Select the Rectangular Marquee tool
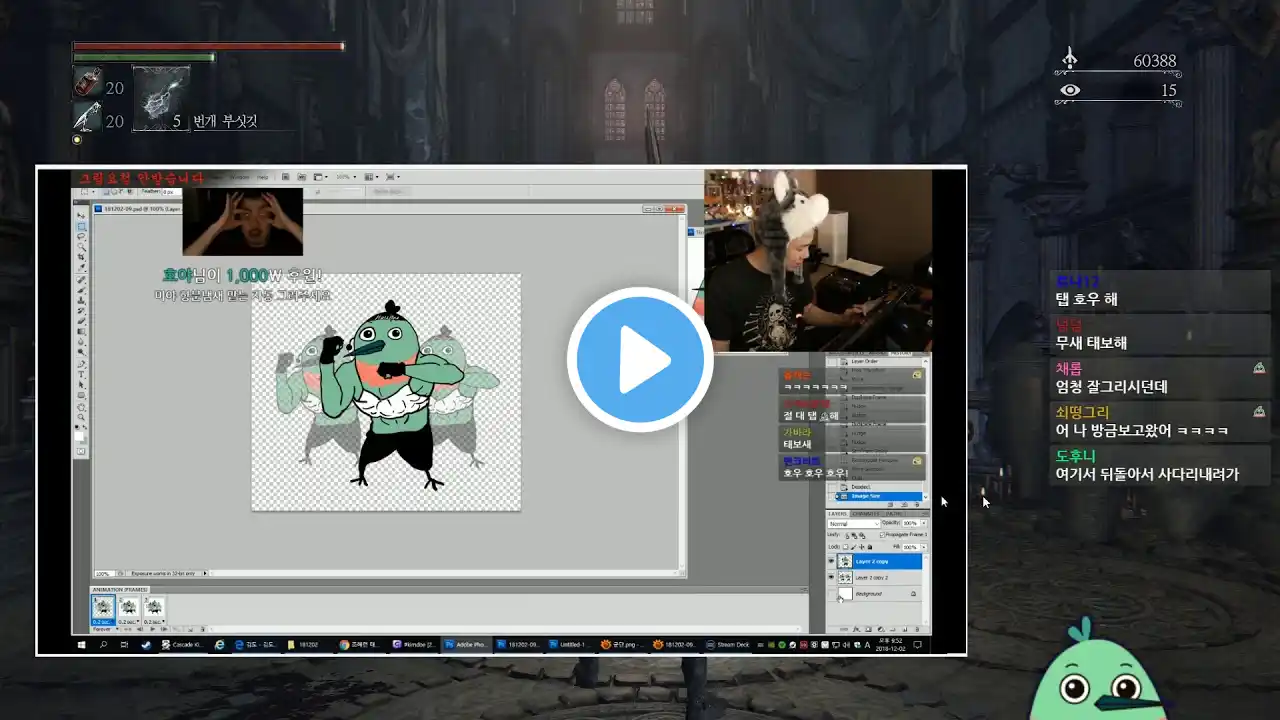Screen dimensions: 1280x720 pyautogui.click(x=82, y=227)
